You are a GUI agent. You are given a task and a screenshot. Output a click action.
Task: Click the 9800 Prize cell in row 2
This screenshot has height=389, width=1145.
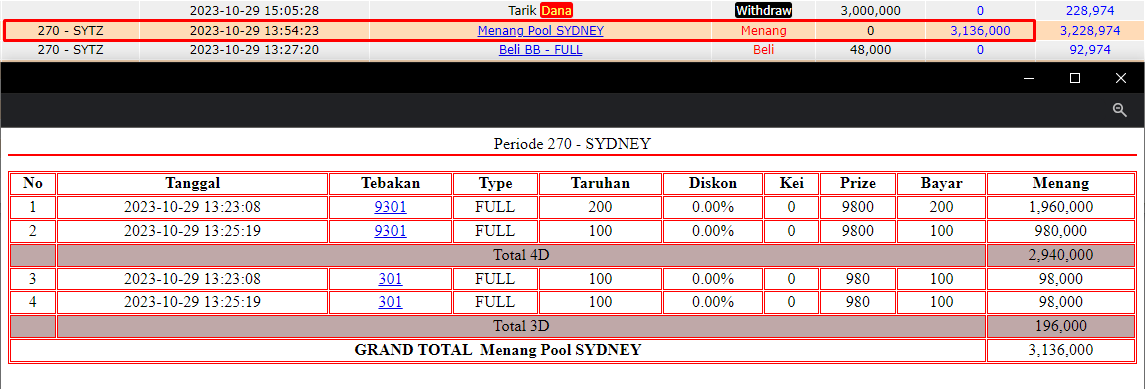[x=858, y=231]
